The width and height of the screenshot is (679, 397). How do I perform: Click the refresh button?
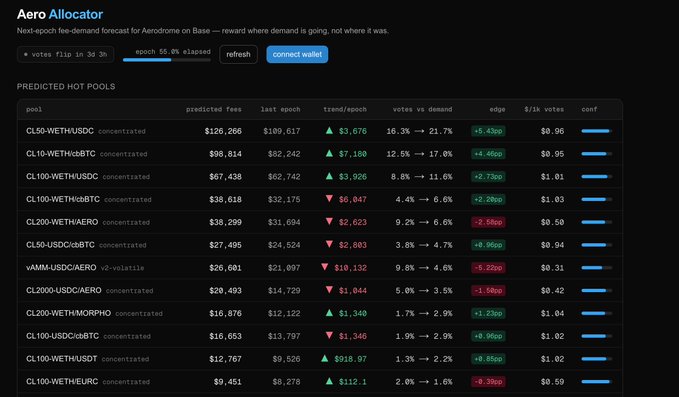[x=238, y=55]
